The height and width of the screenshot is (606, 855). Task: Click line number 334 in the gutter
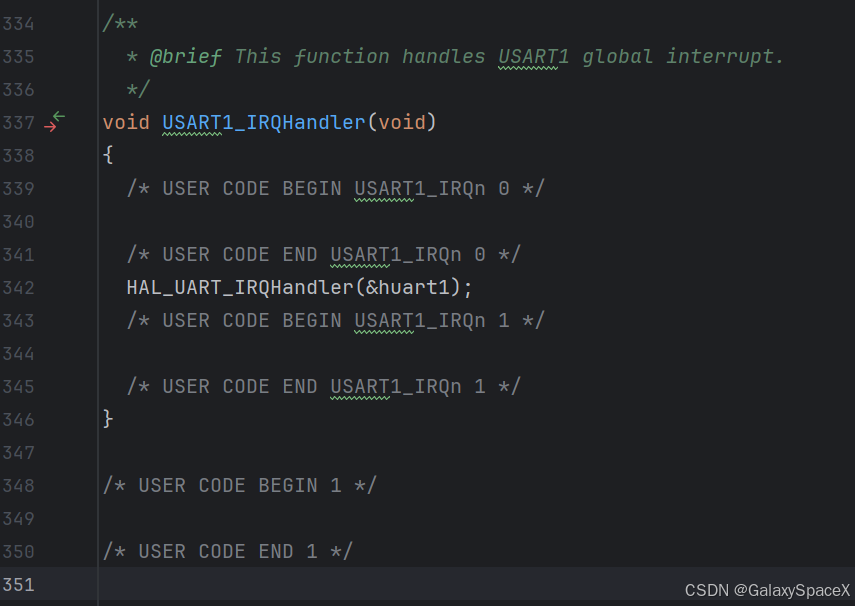19,24
